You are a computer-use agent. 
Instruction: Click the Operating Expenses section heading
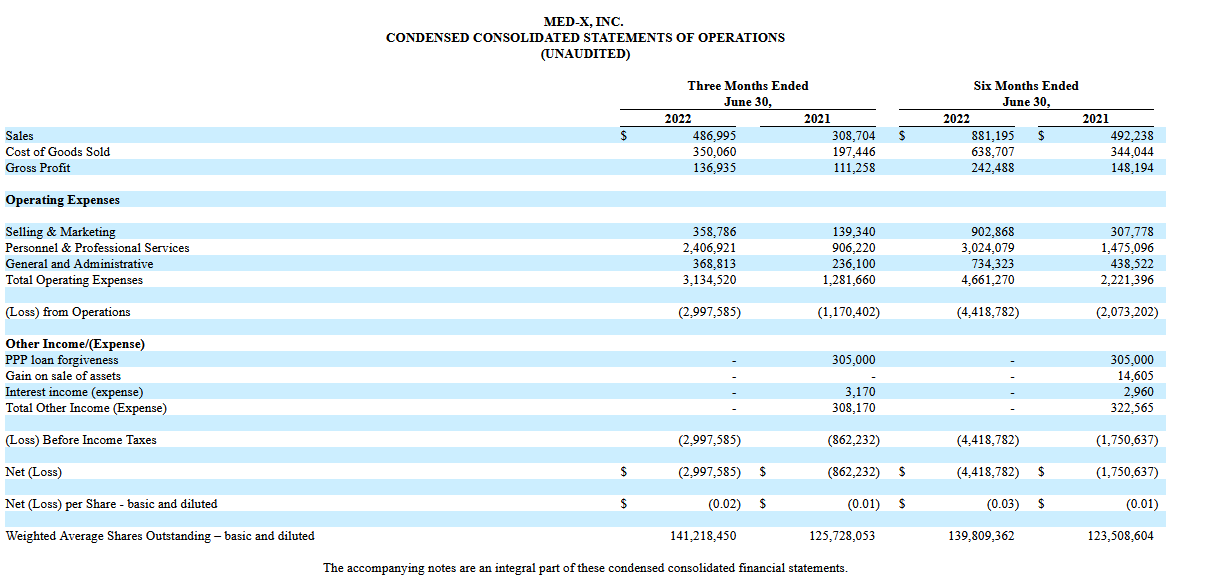[63, 200]
